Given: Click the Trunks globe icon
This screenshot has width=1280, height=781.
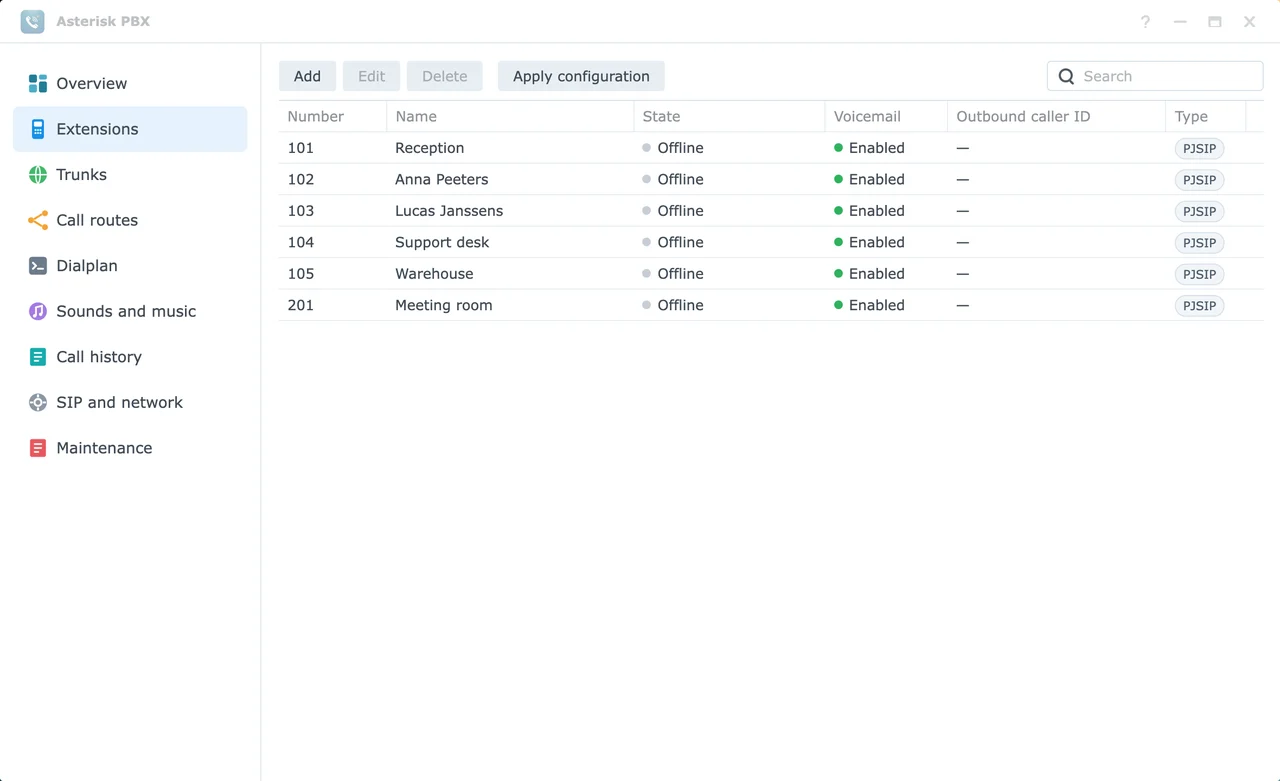Looking at the screenshot, I should [x=38, y=175].
